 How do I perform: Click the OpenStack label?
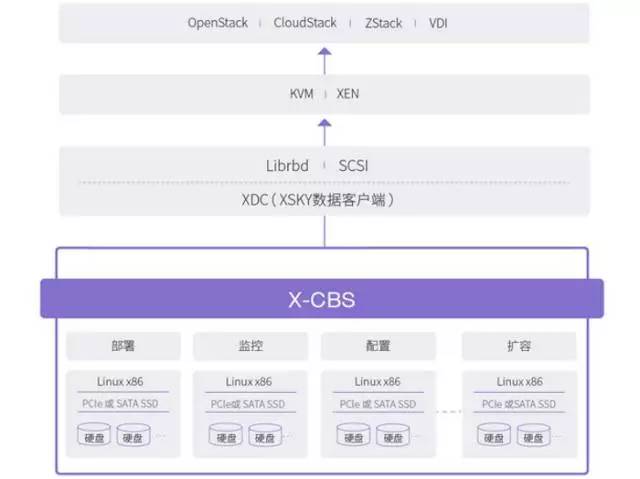[217, 22]
